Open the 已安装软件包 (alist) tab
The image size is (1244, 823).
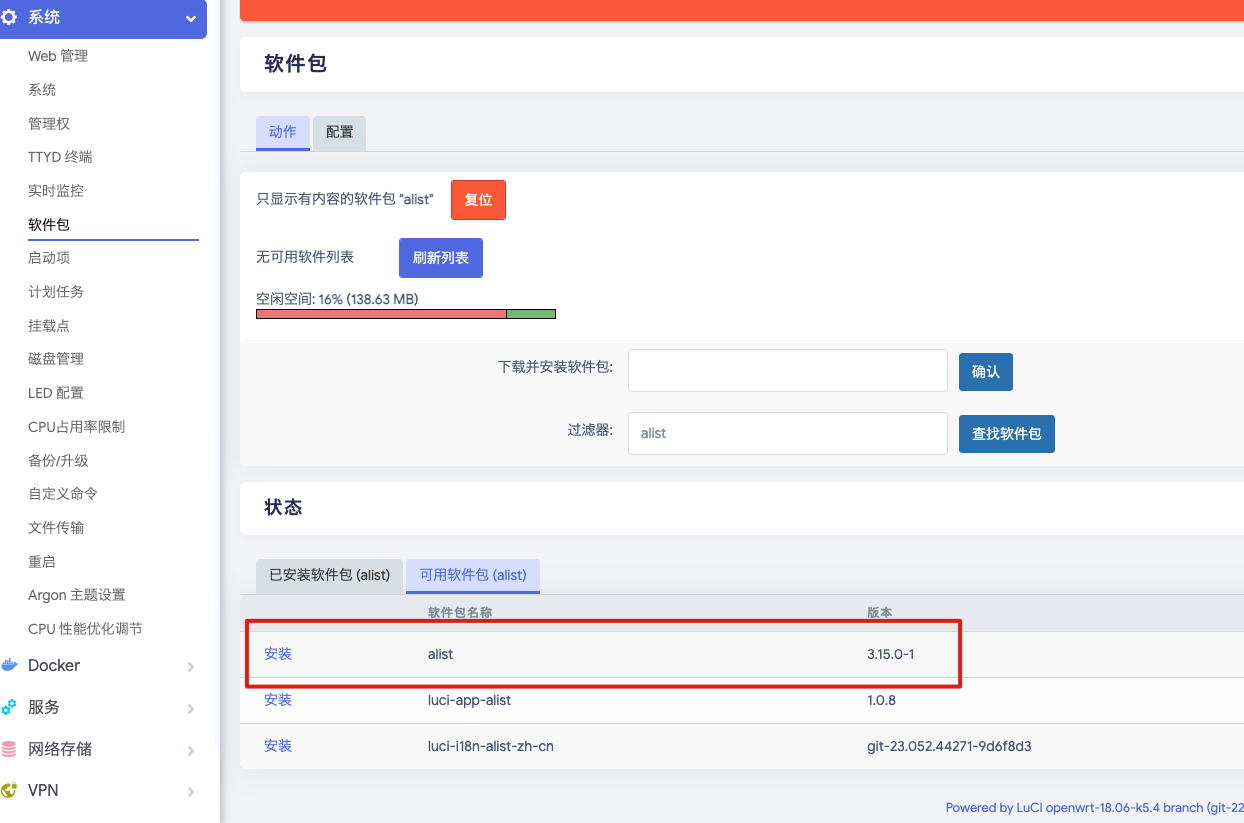[328, 576]
